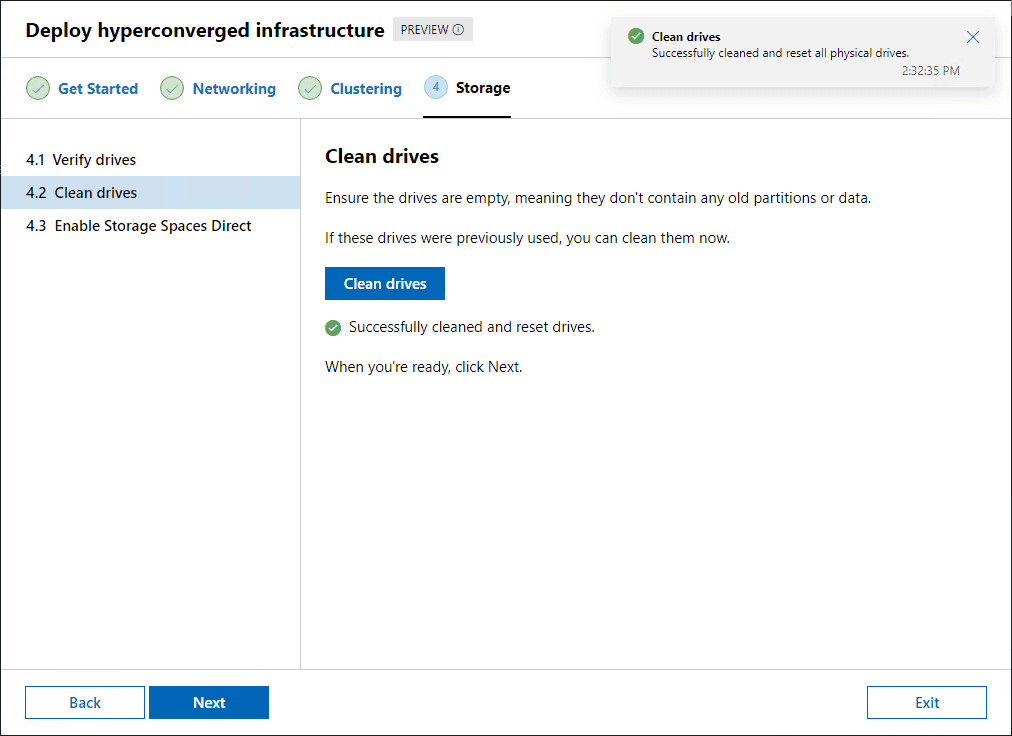Select 4.2 Clean drives step

pyautogui.click(x=82, y=193)
